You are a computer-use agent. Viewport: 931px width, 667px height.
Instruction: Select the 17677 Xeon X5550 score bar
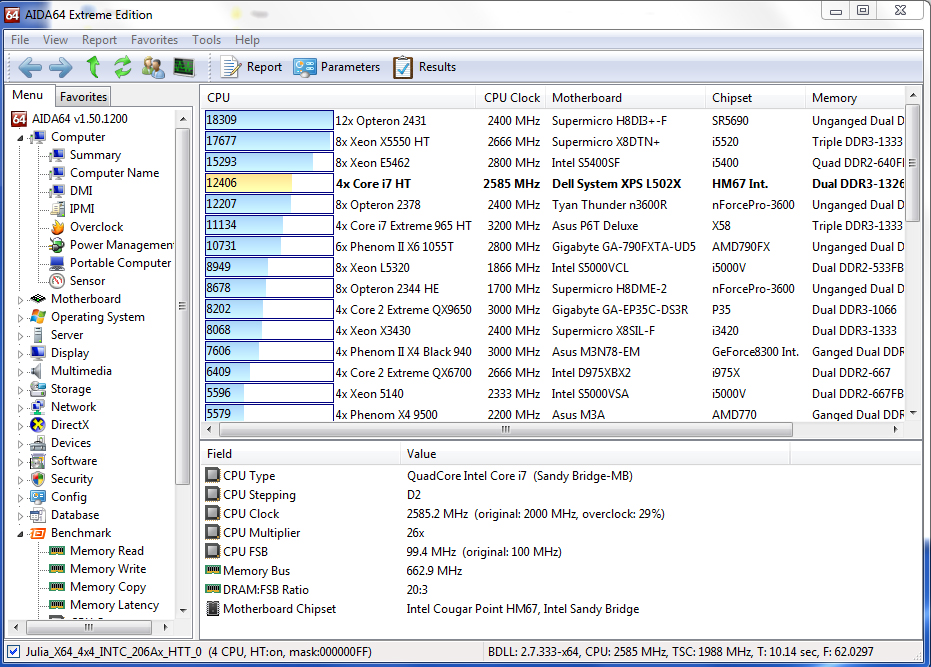click(x=269, y=141)
